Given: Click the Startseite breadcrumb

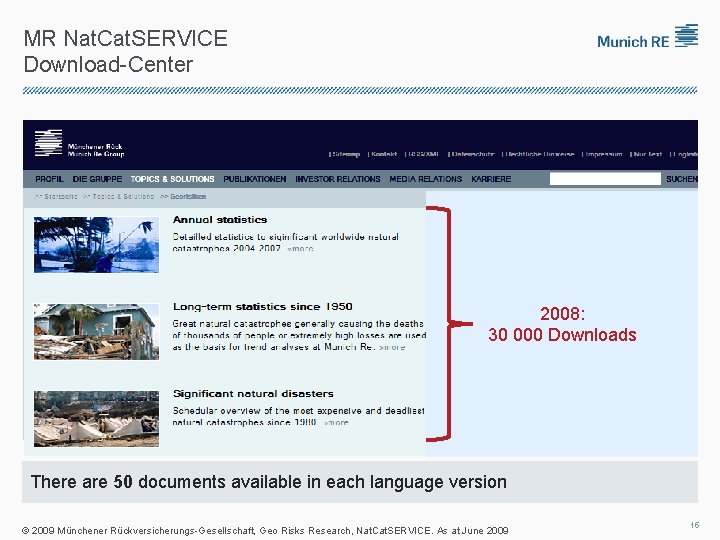Looking at the screenshot, I should (x=60, y=197).
